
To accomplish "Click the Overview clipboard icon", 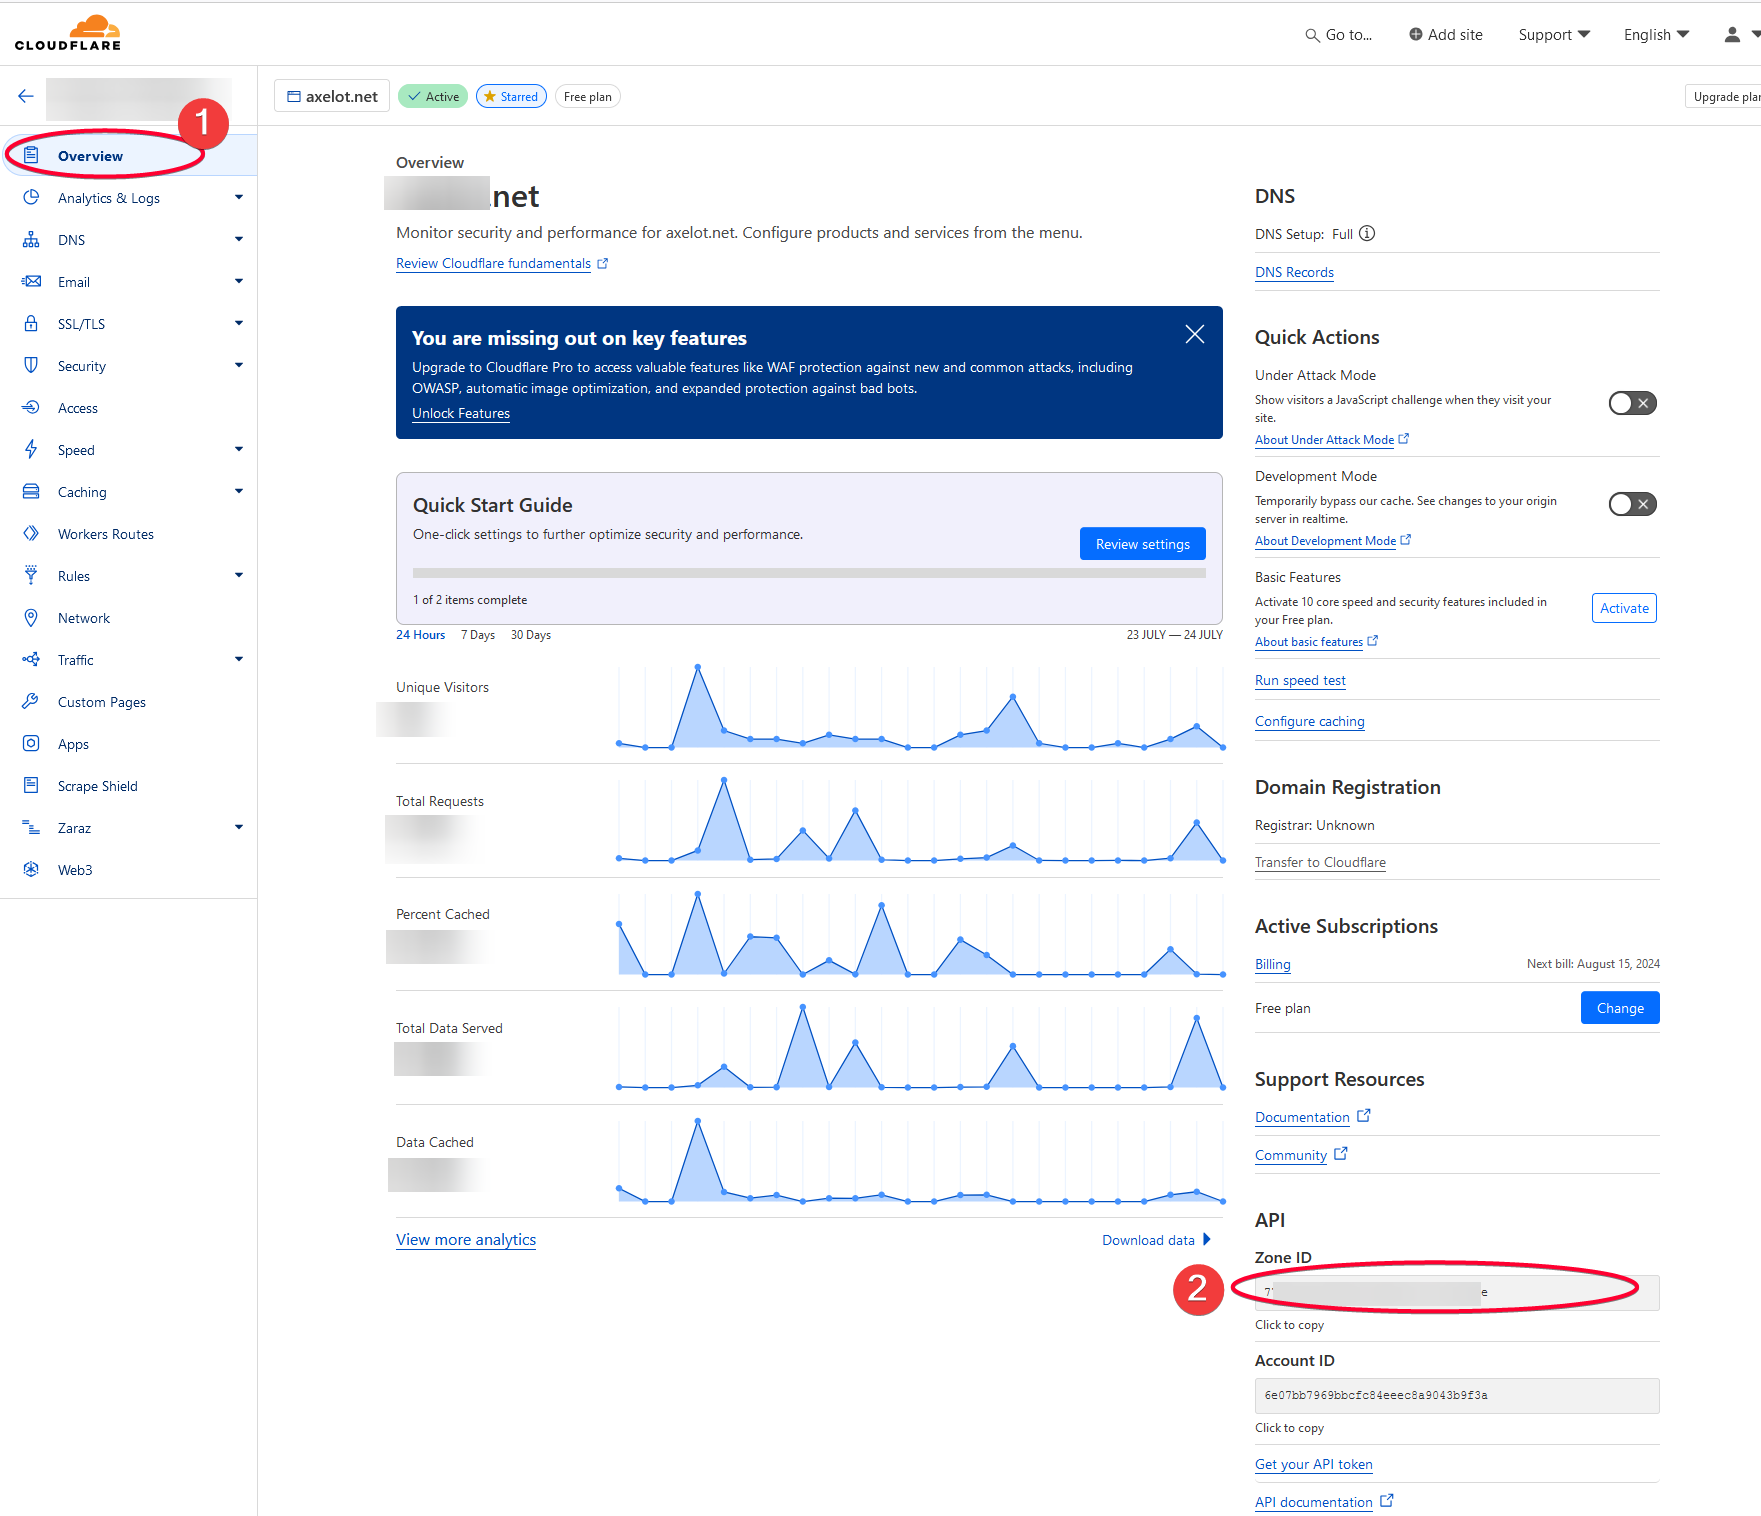I will click(x=31, y=155).
